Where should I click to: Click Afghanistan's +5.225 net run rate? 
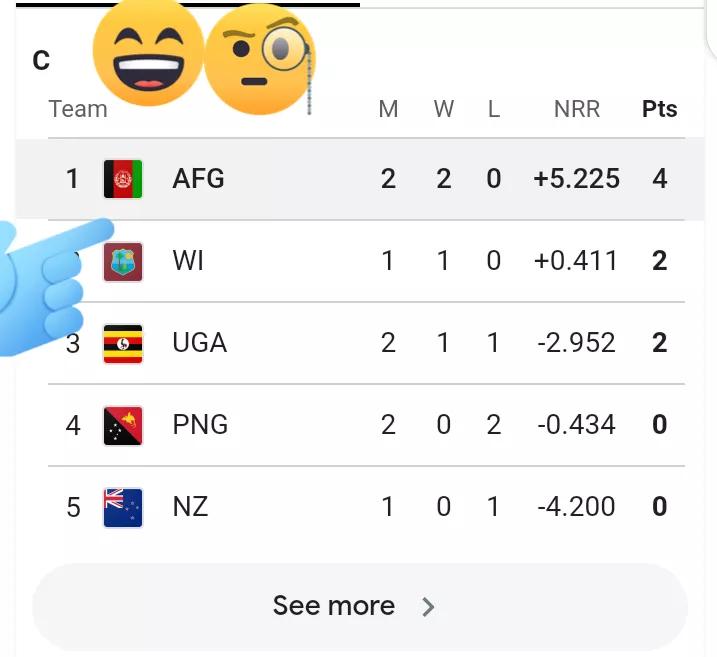(576, 179)
